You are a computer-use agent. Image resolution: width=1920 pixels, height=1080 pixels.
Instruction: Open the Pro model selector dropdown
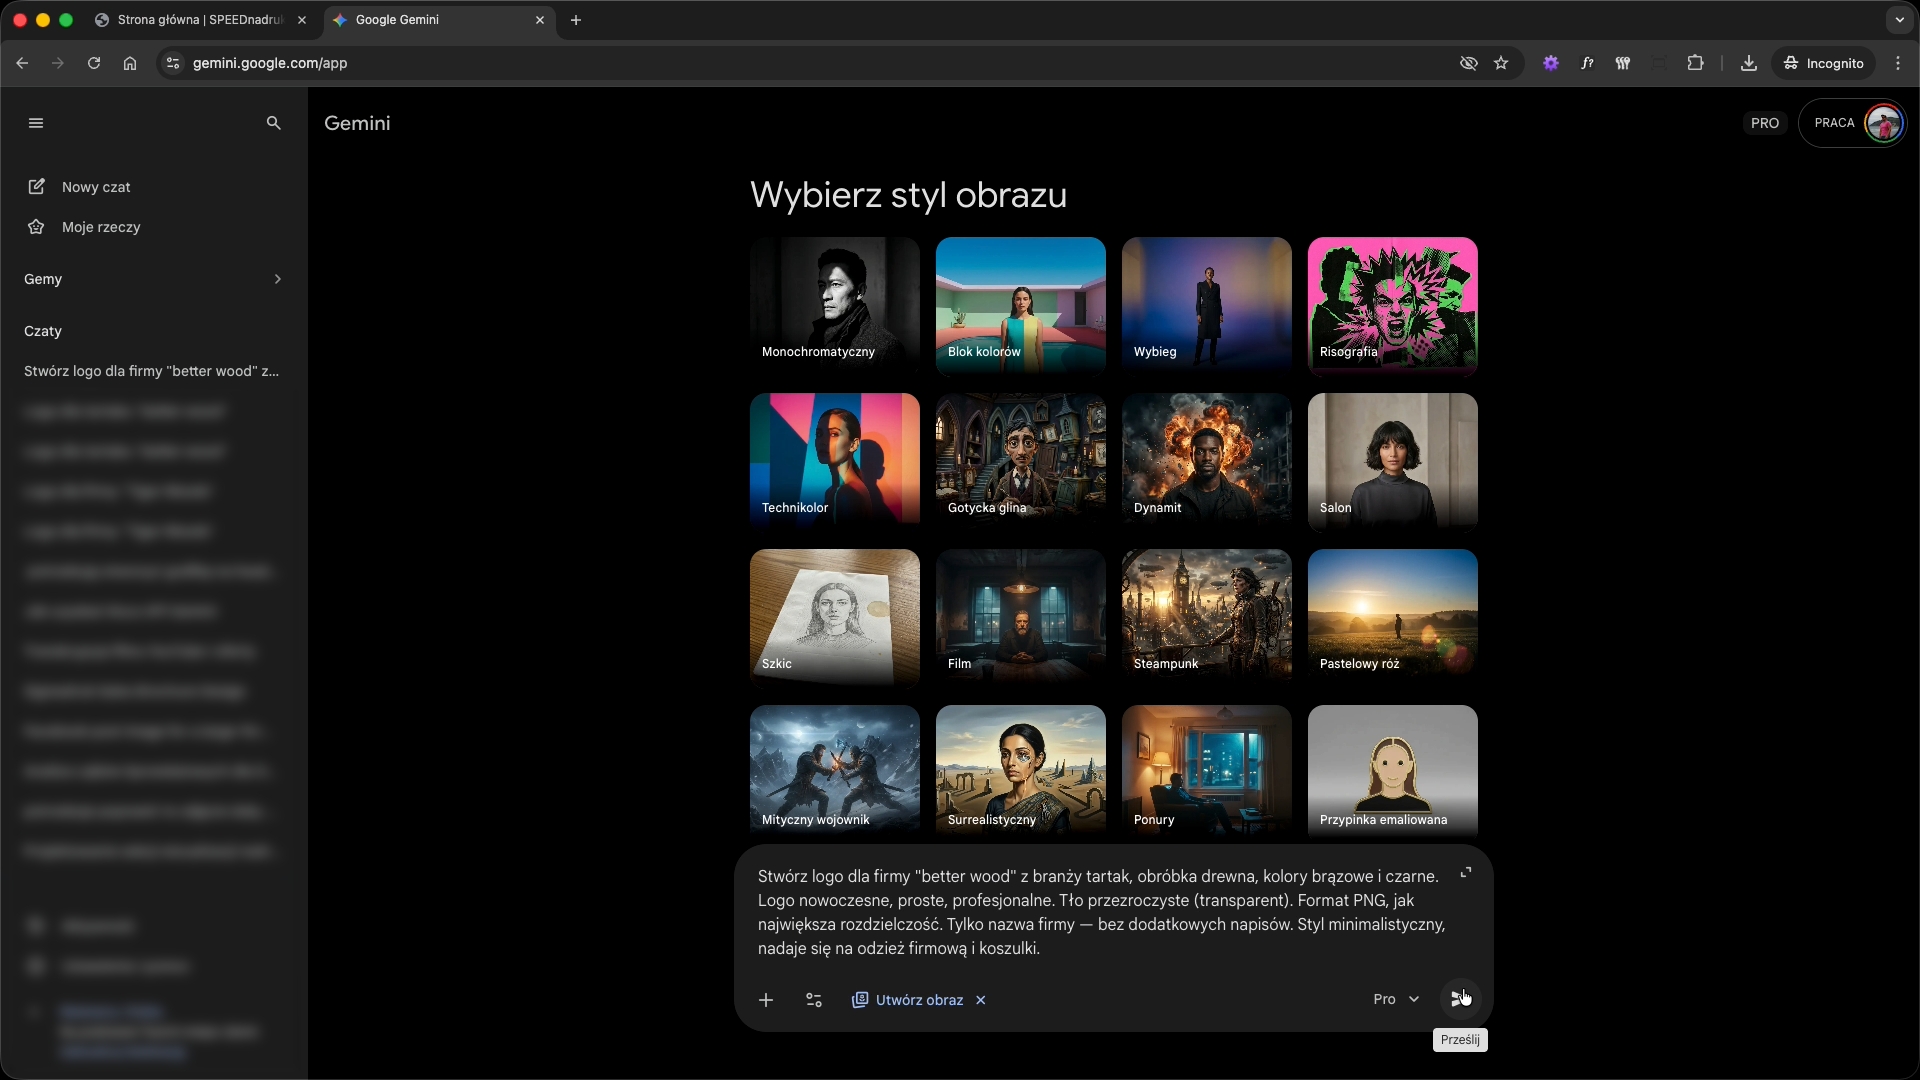pos(1396,999)
